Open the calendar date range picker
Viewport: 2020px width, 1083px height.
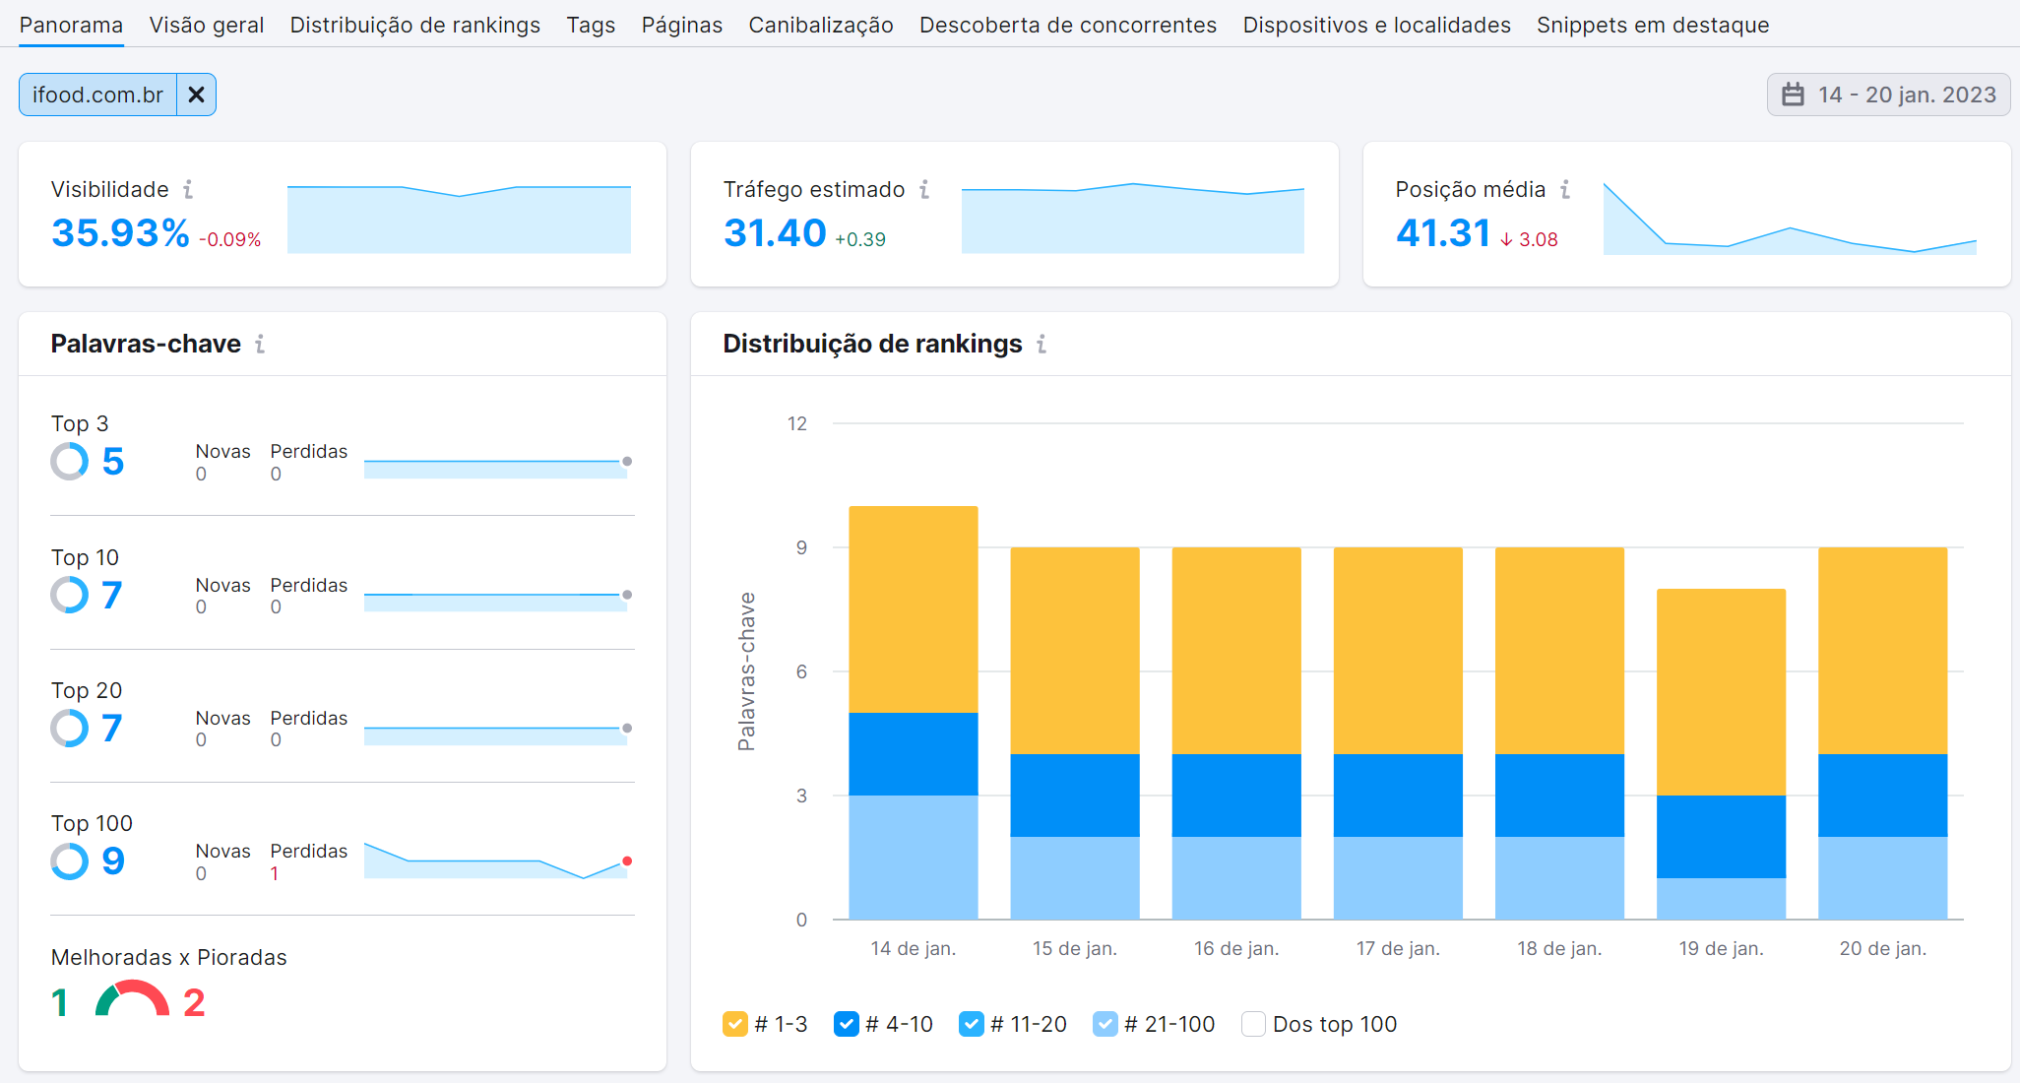(1888, 95)
